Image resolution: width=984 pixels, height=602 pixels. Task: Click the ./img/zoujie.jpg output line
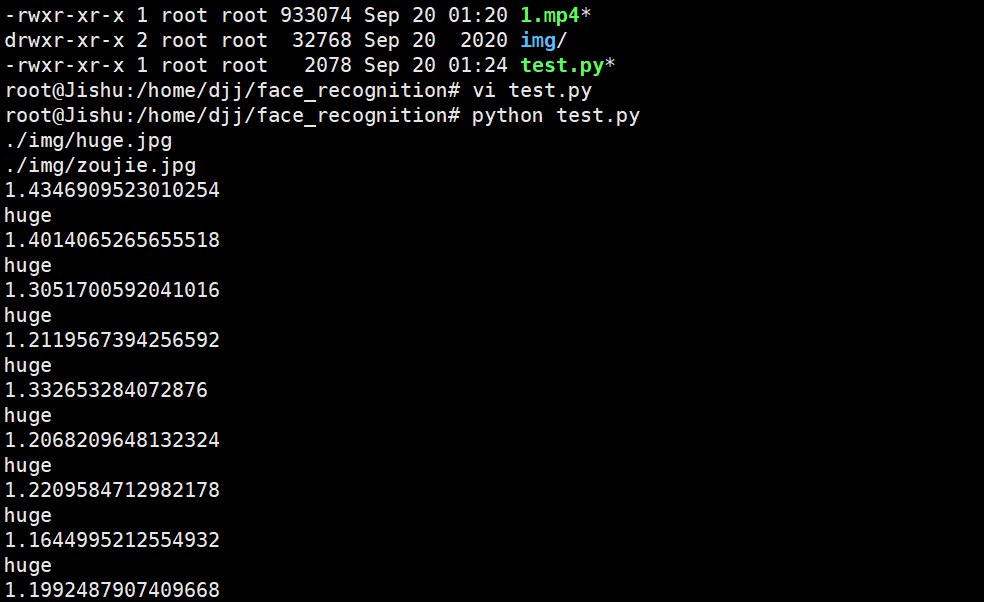click(x=100, y=165)
